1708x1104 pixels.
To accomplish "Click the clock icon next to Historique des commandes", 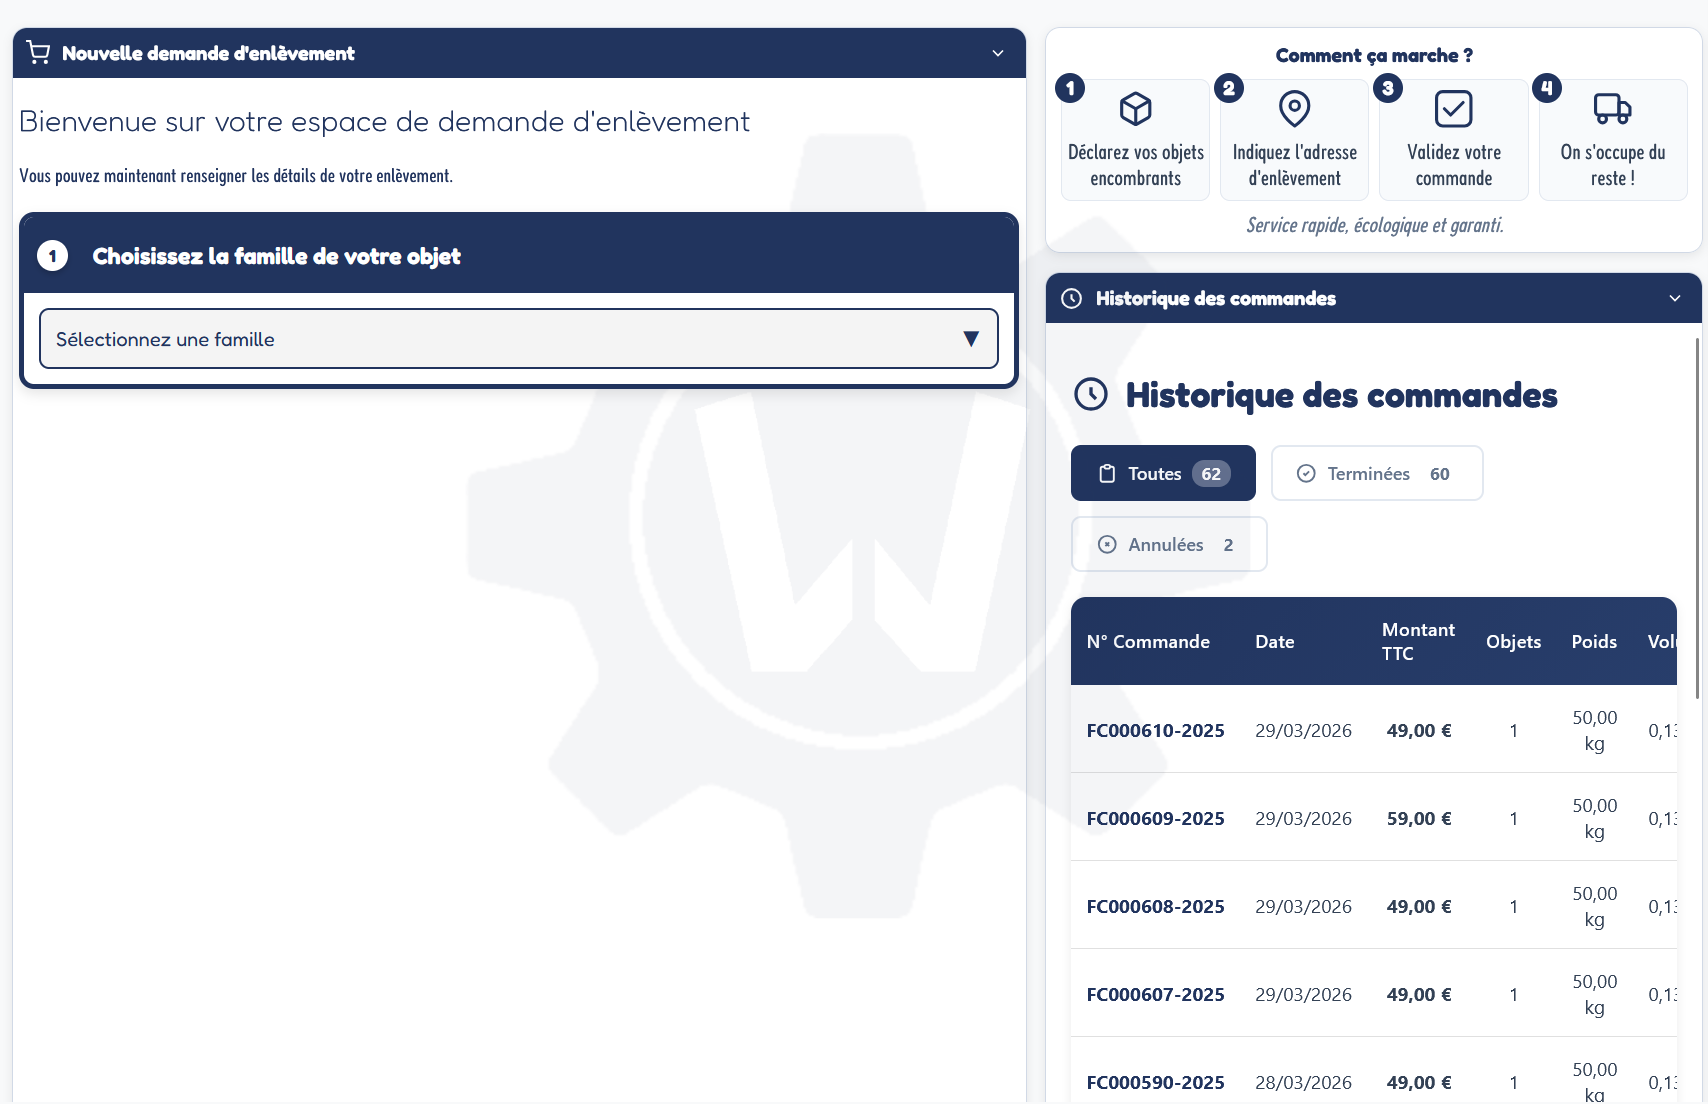I will pos(1073,297).
